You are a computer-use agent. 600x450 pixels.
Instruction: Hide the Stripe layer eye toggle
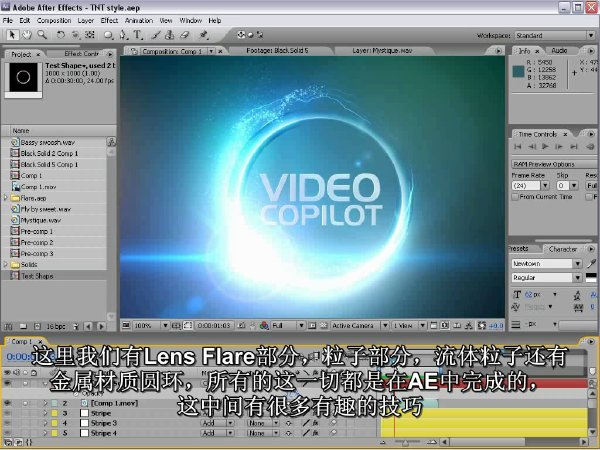click(x=7, y=413)
